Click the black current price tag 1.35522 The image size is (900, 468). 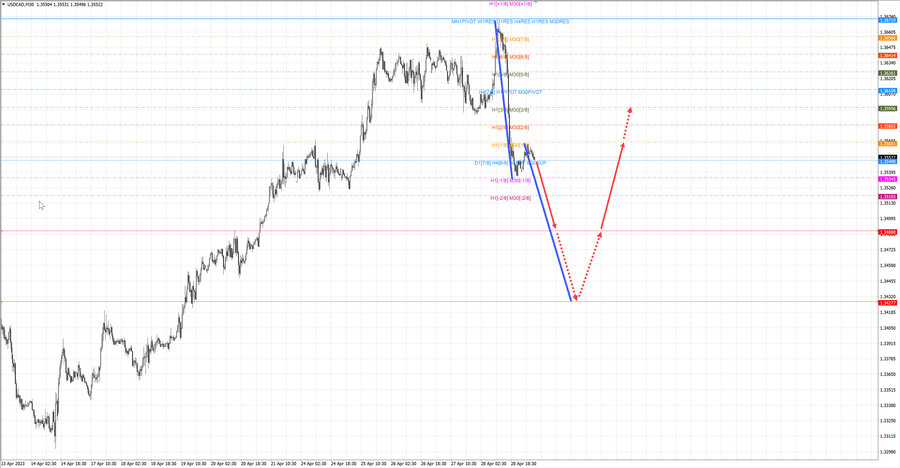click(887, 157)
